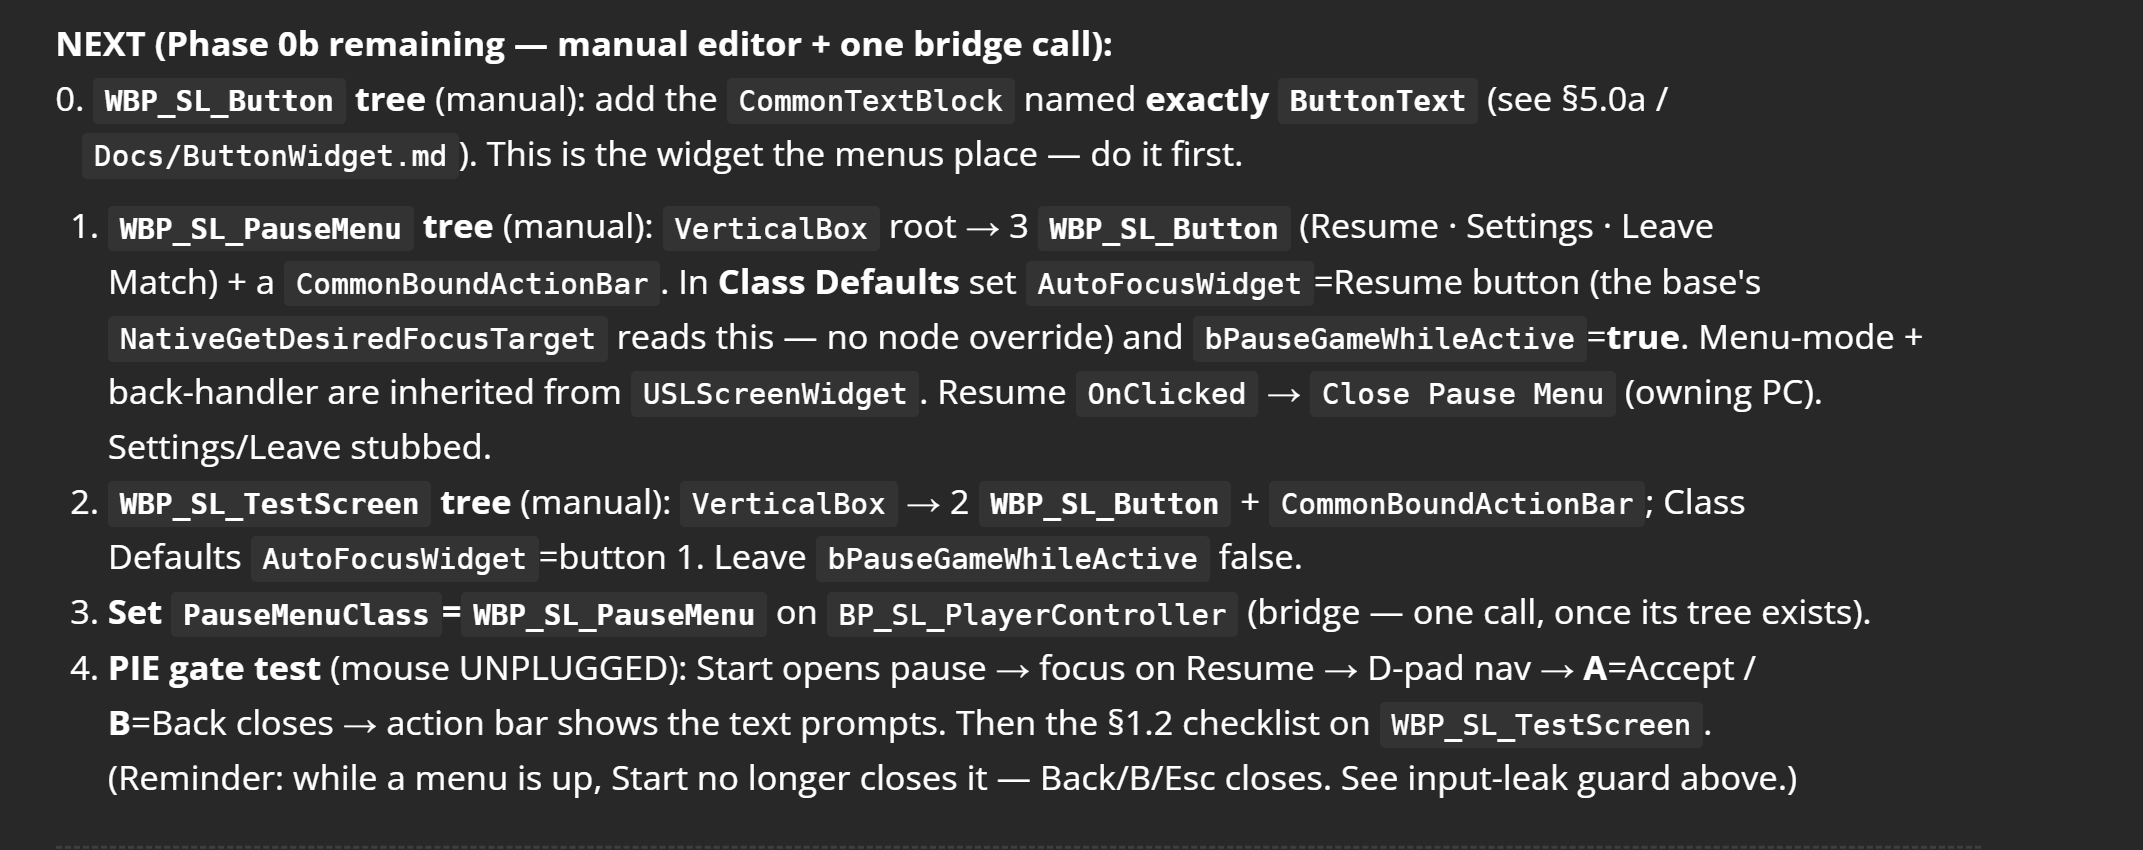
Task: Click the AutoFocusWidget code in step 1
Action: click(x=1169, y=284)
